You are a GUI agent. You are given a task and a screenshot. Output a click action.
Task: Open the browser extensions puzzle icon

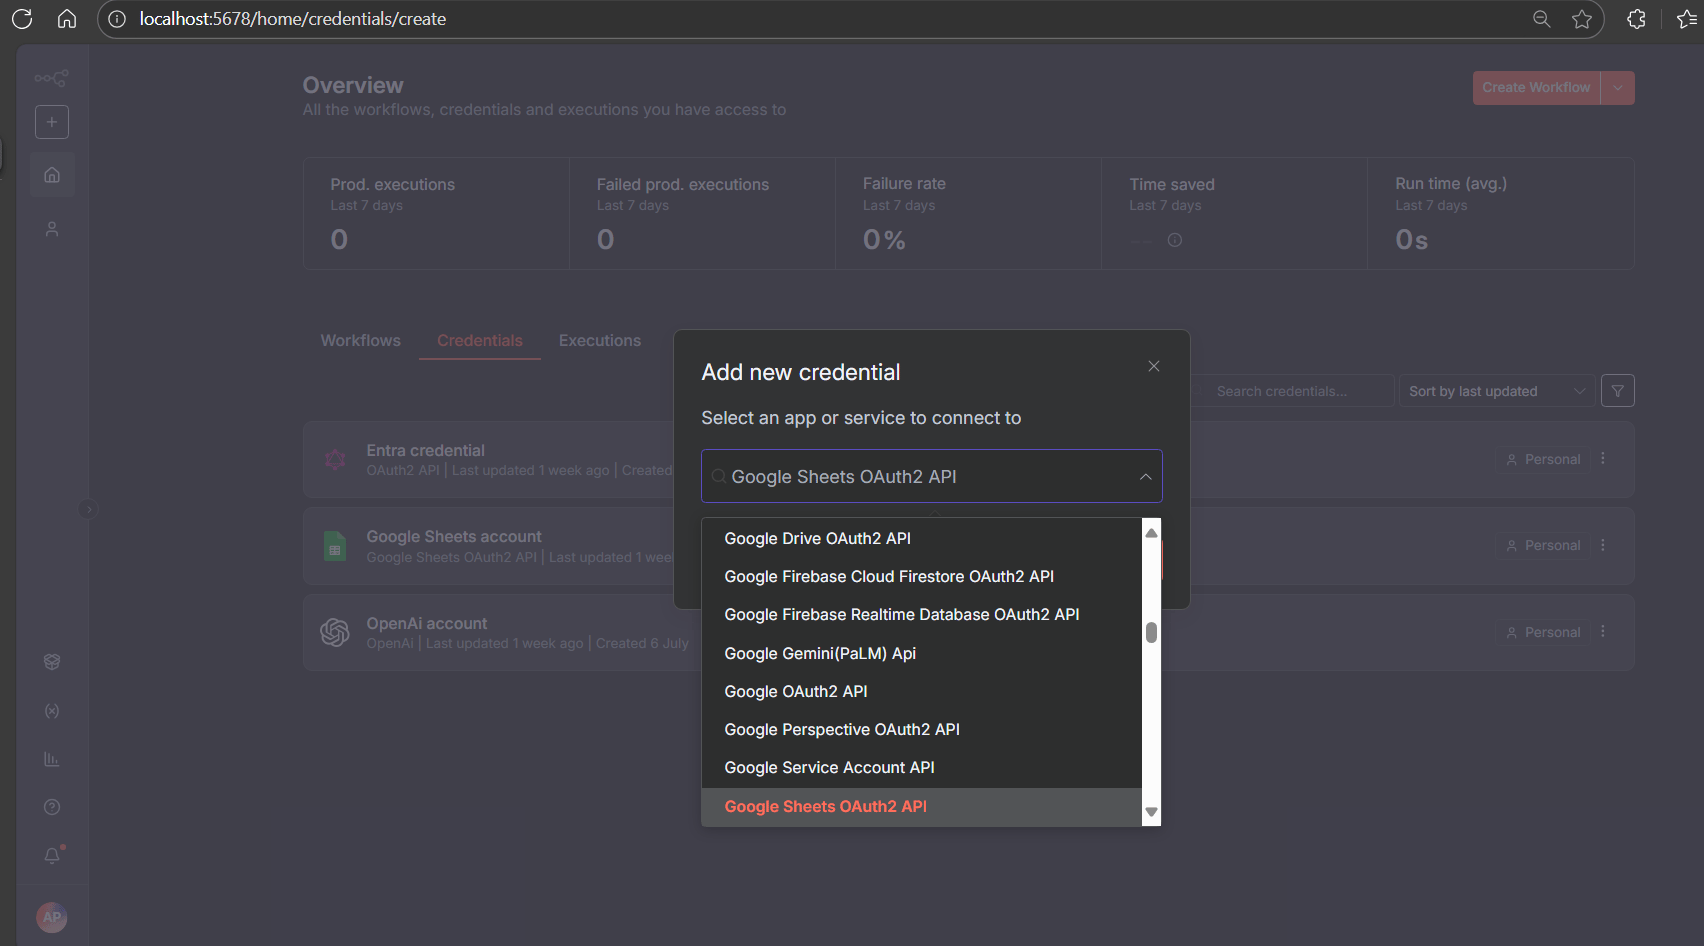tap(1636, 19)
